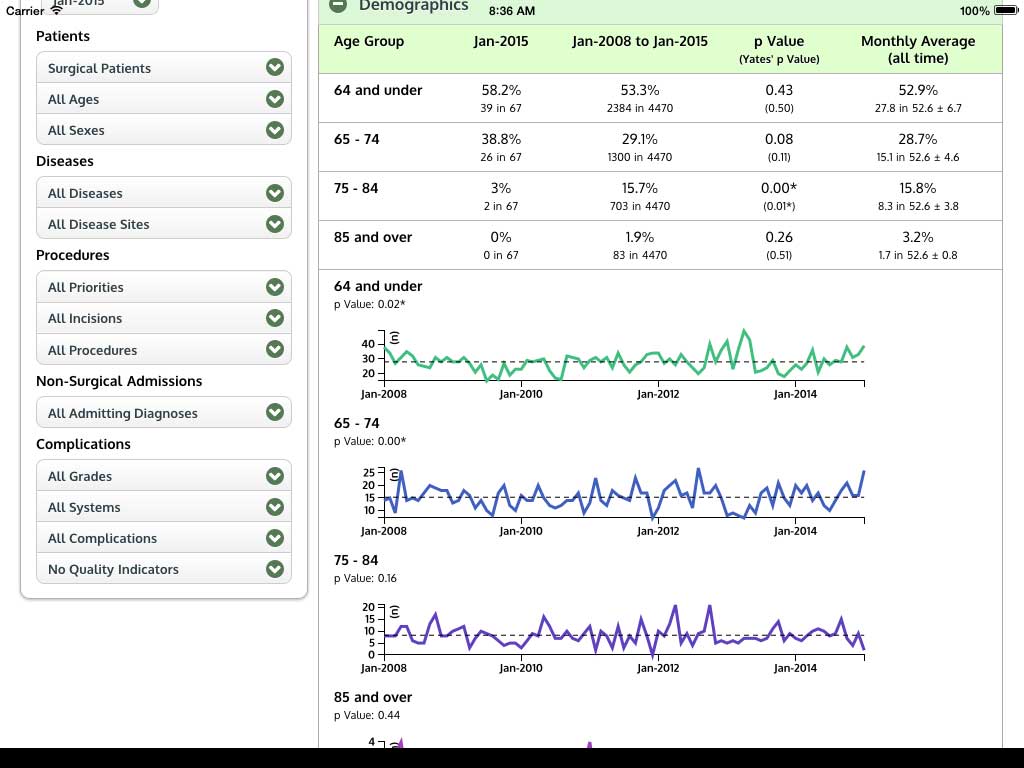Select the 75 - 84 table row label

coord(356,188)
